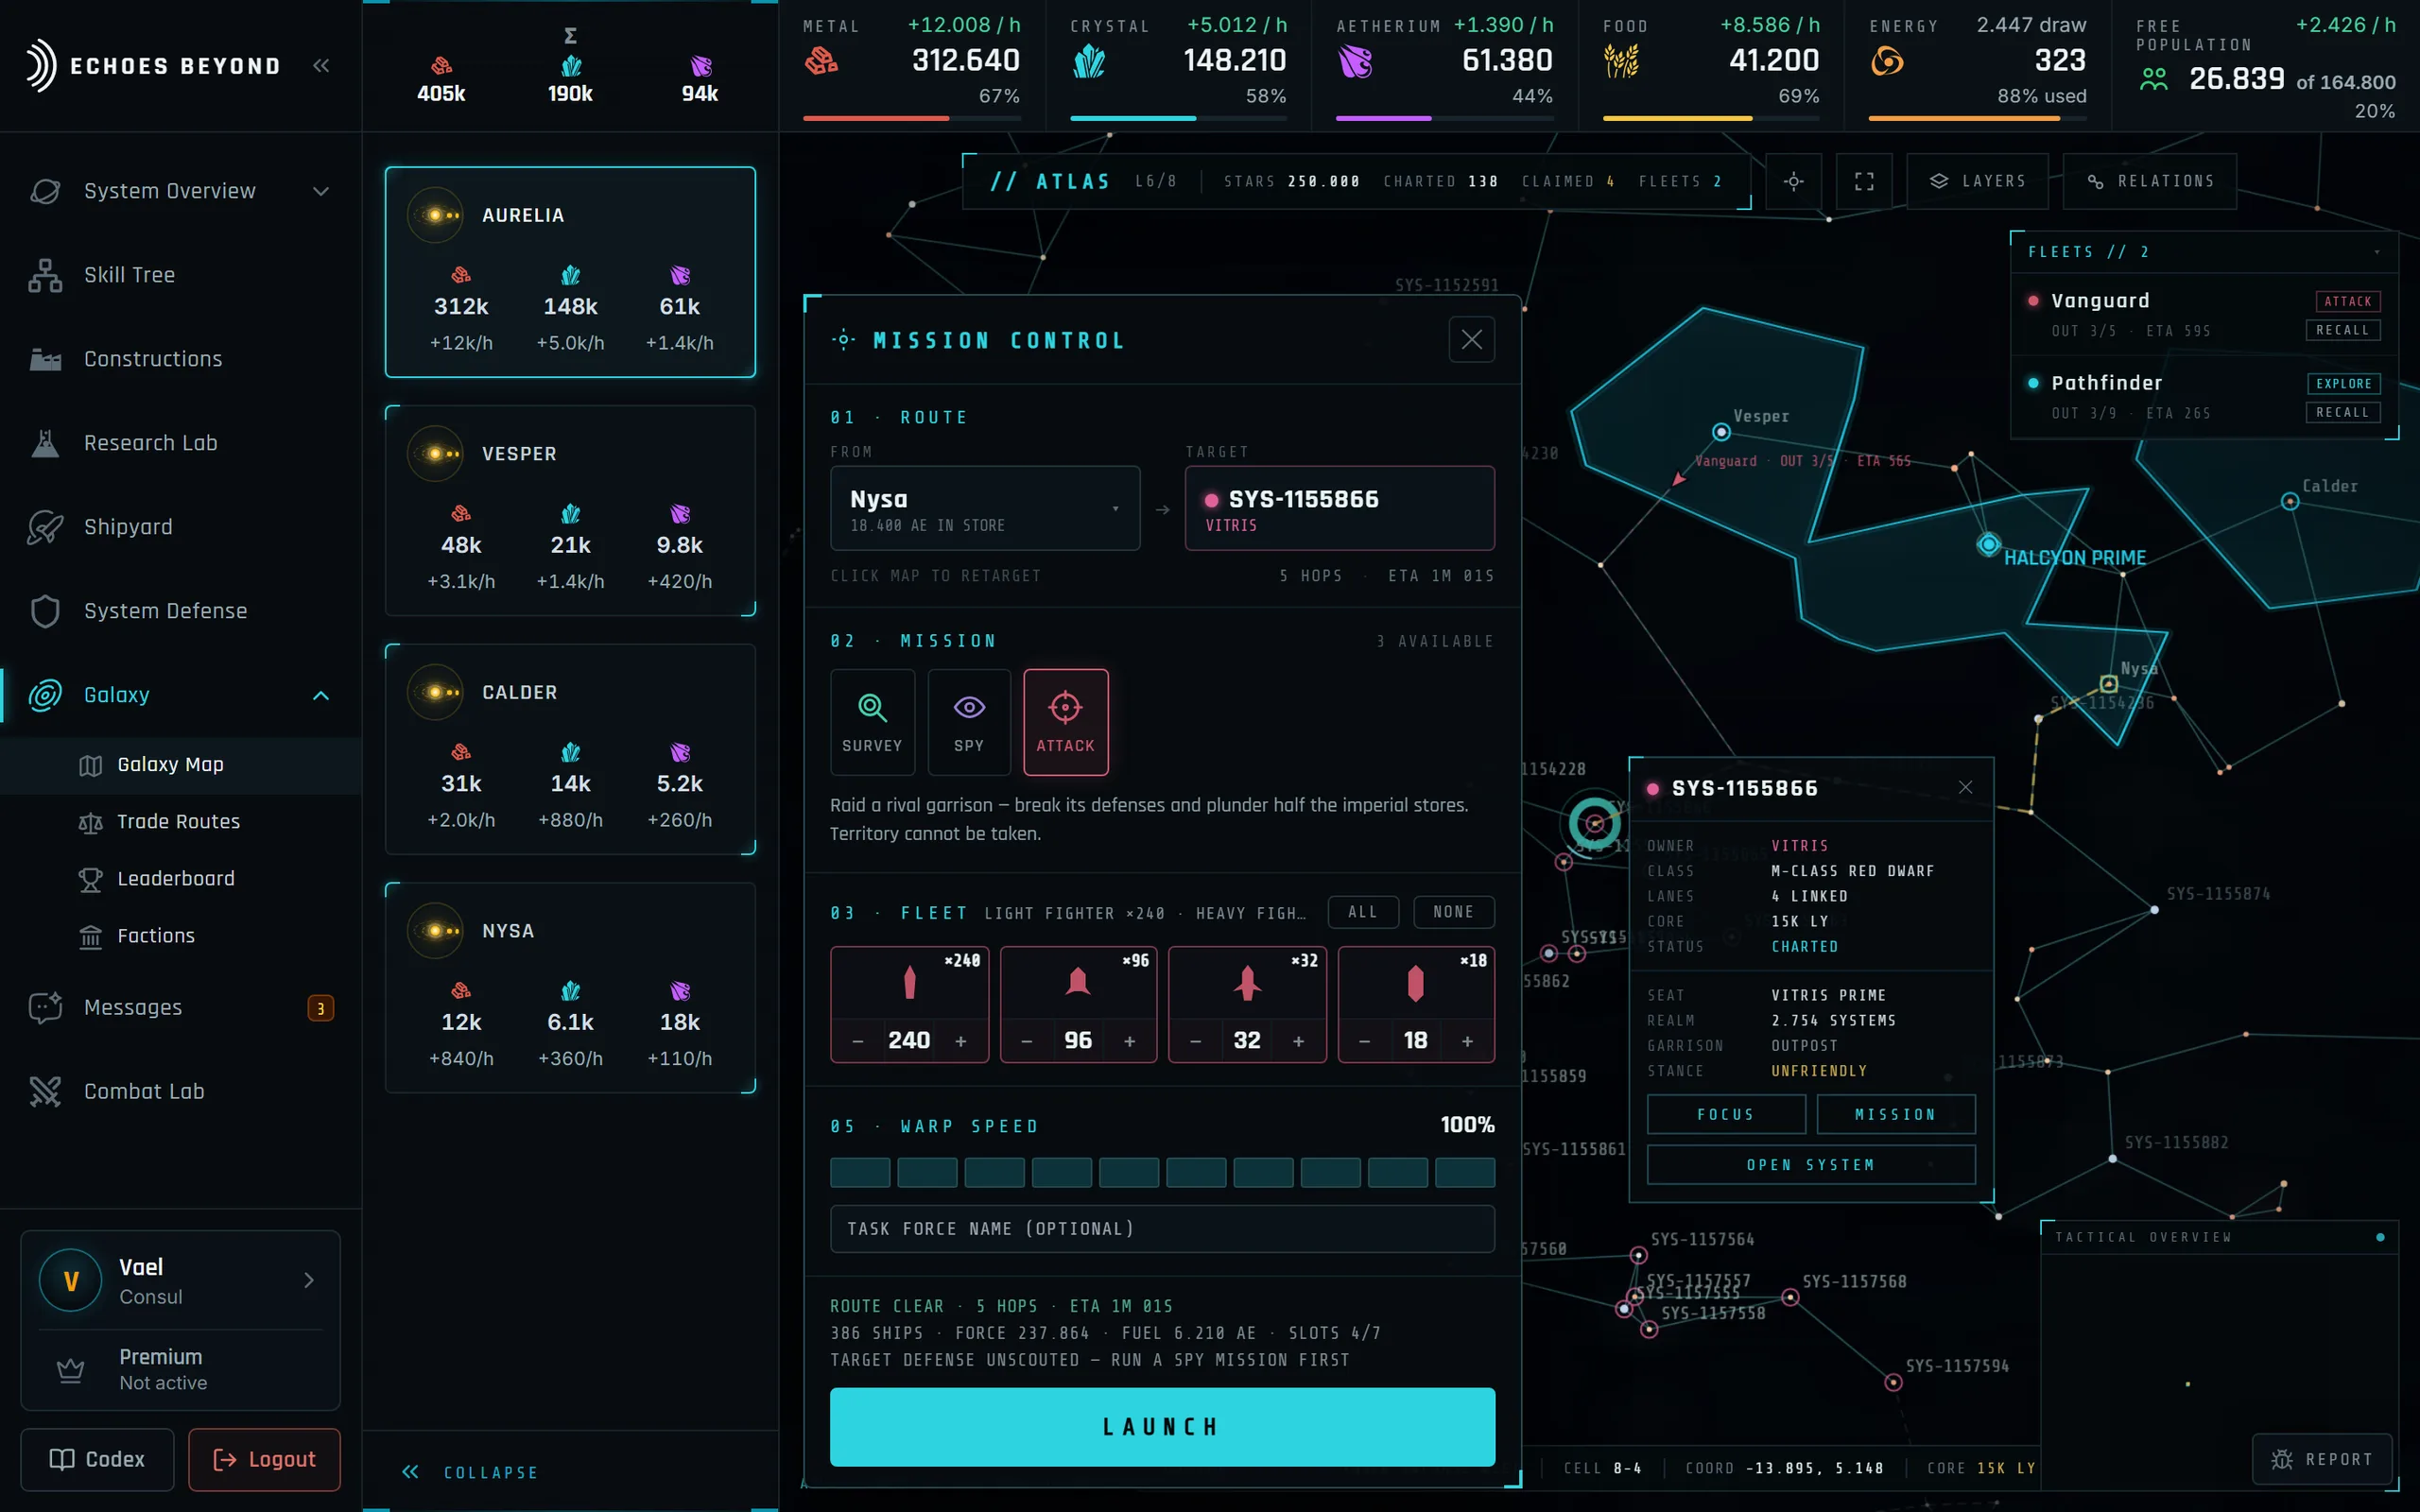Increase light fighter count of 240
This screenshot has height=1512, width=2420.
click(960, 1041)
